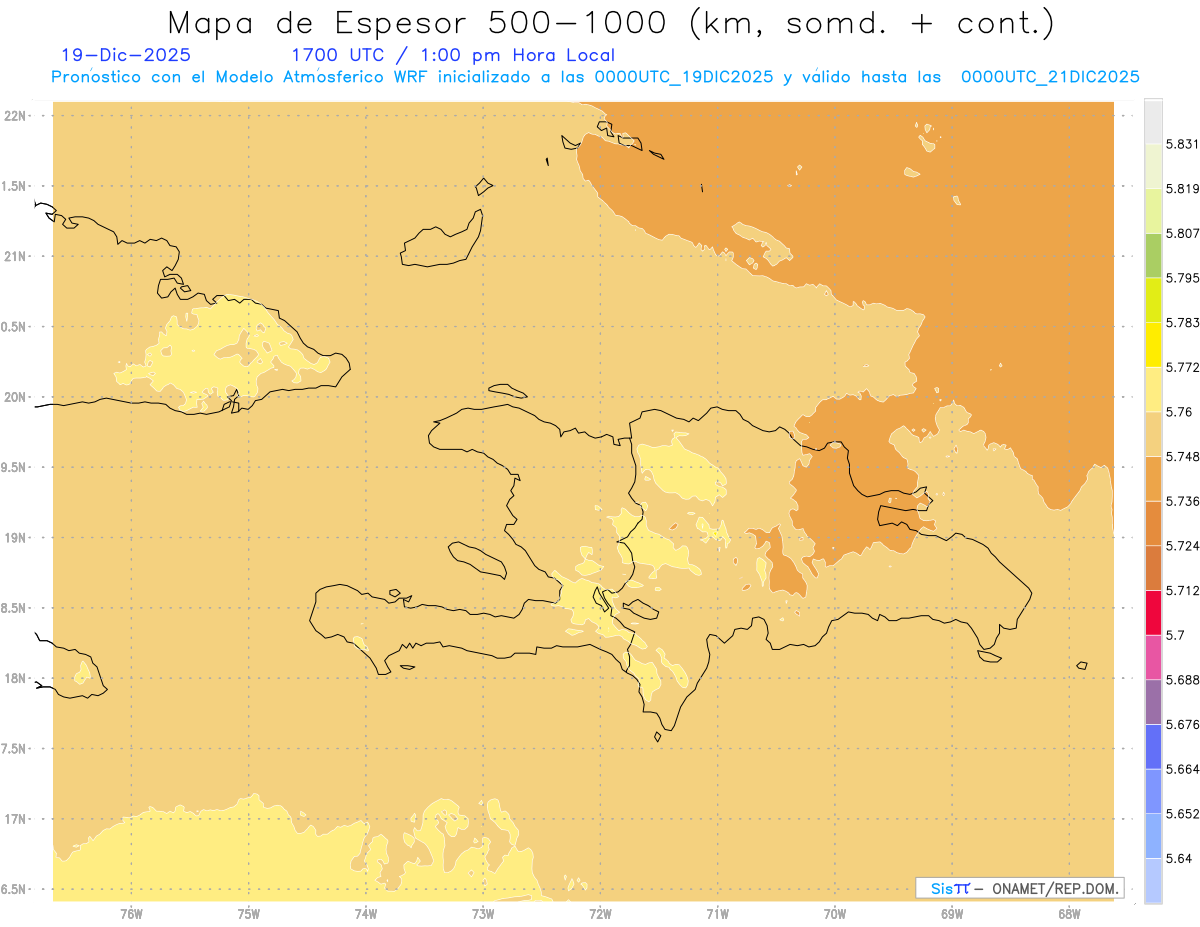Click the legend value 5.688

click(1182, 680)
